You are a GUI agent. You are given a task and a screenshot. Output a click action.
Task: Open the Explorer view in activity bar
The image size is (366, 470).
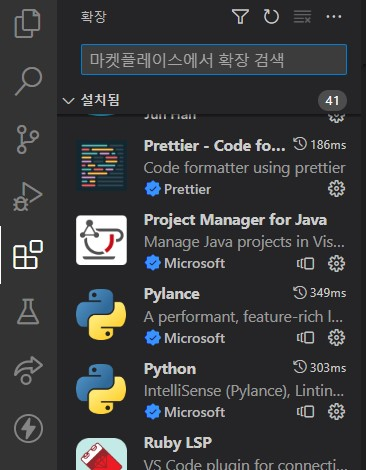(x=28, y=23)
